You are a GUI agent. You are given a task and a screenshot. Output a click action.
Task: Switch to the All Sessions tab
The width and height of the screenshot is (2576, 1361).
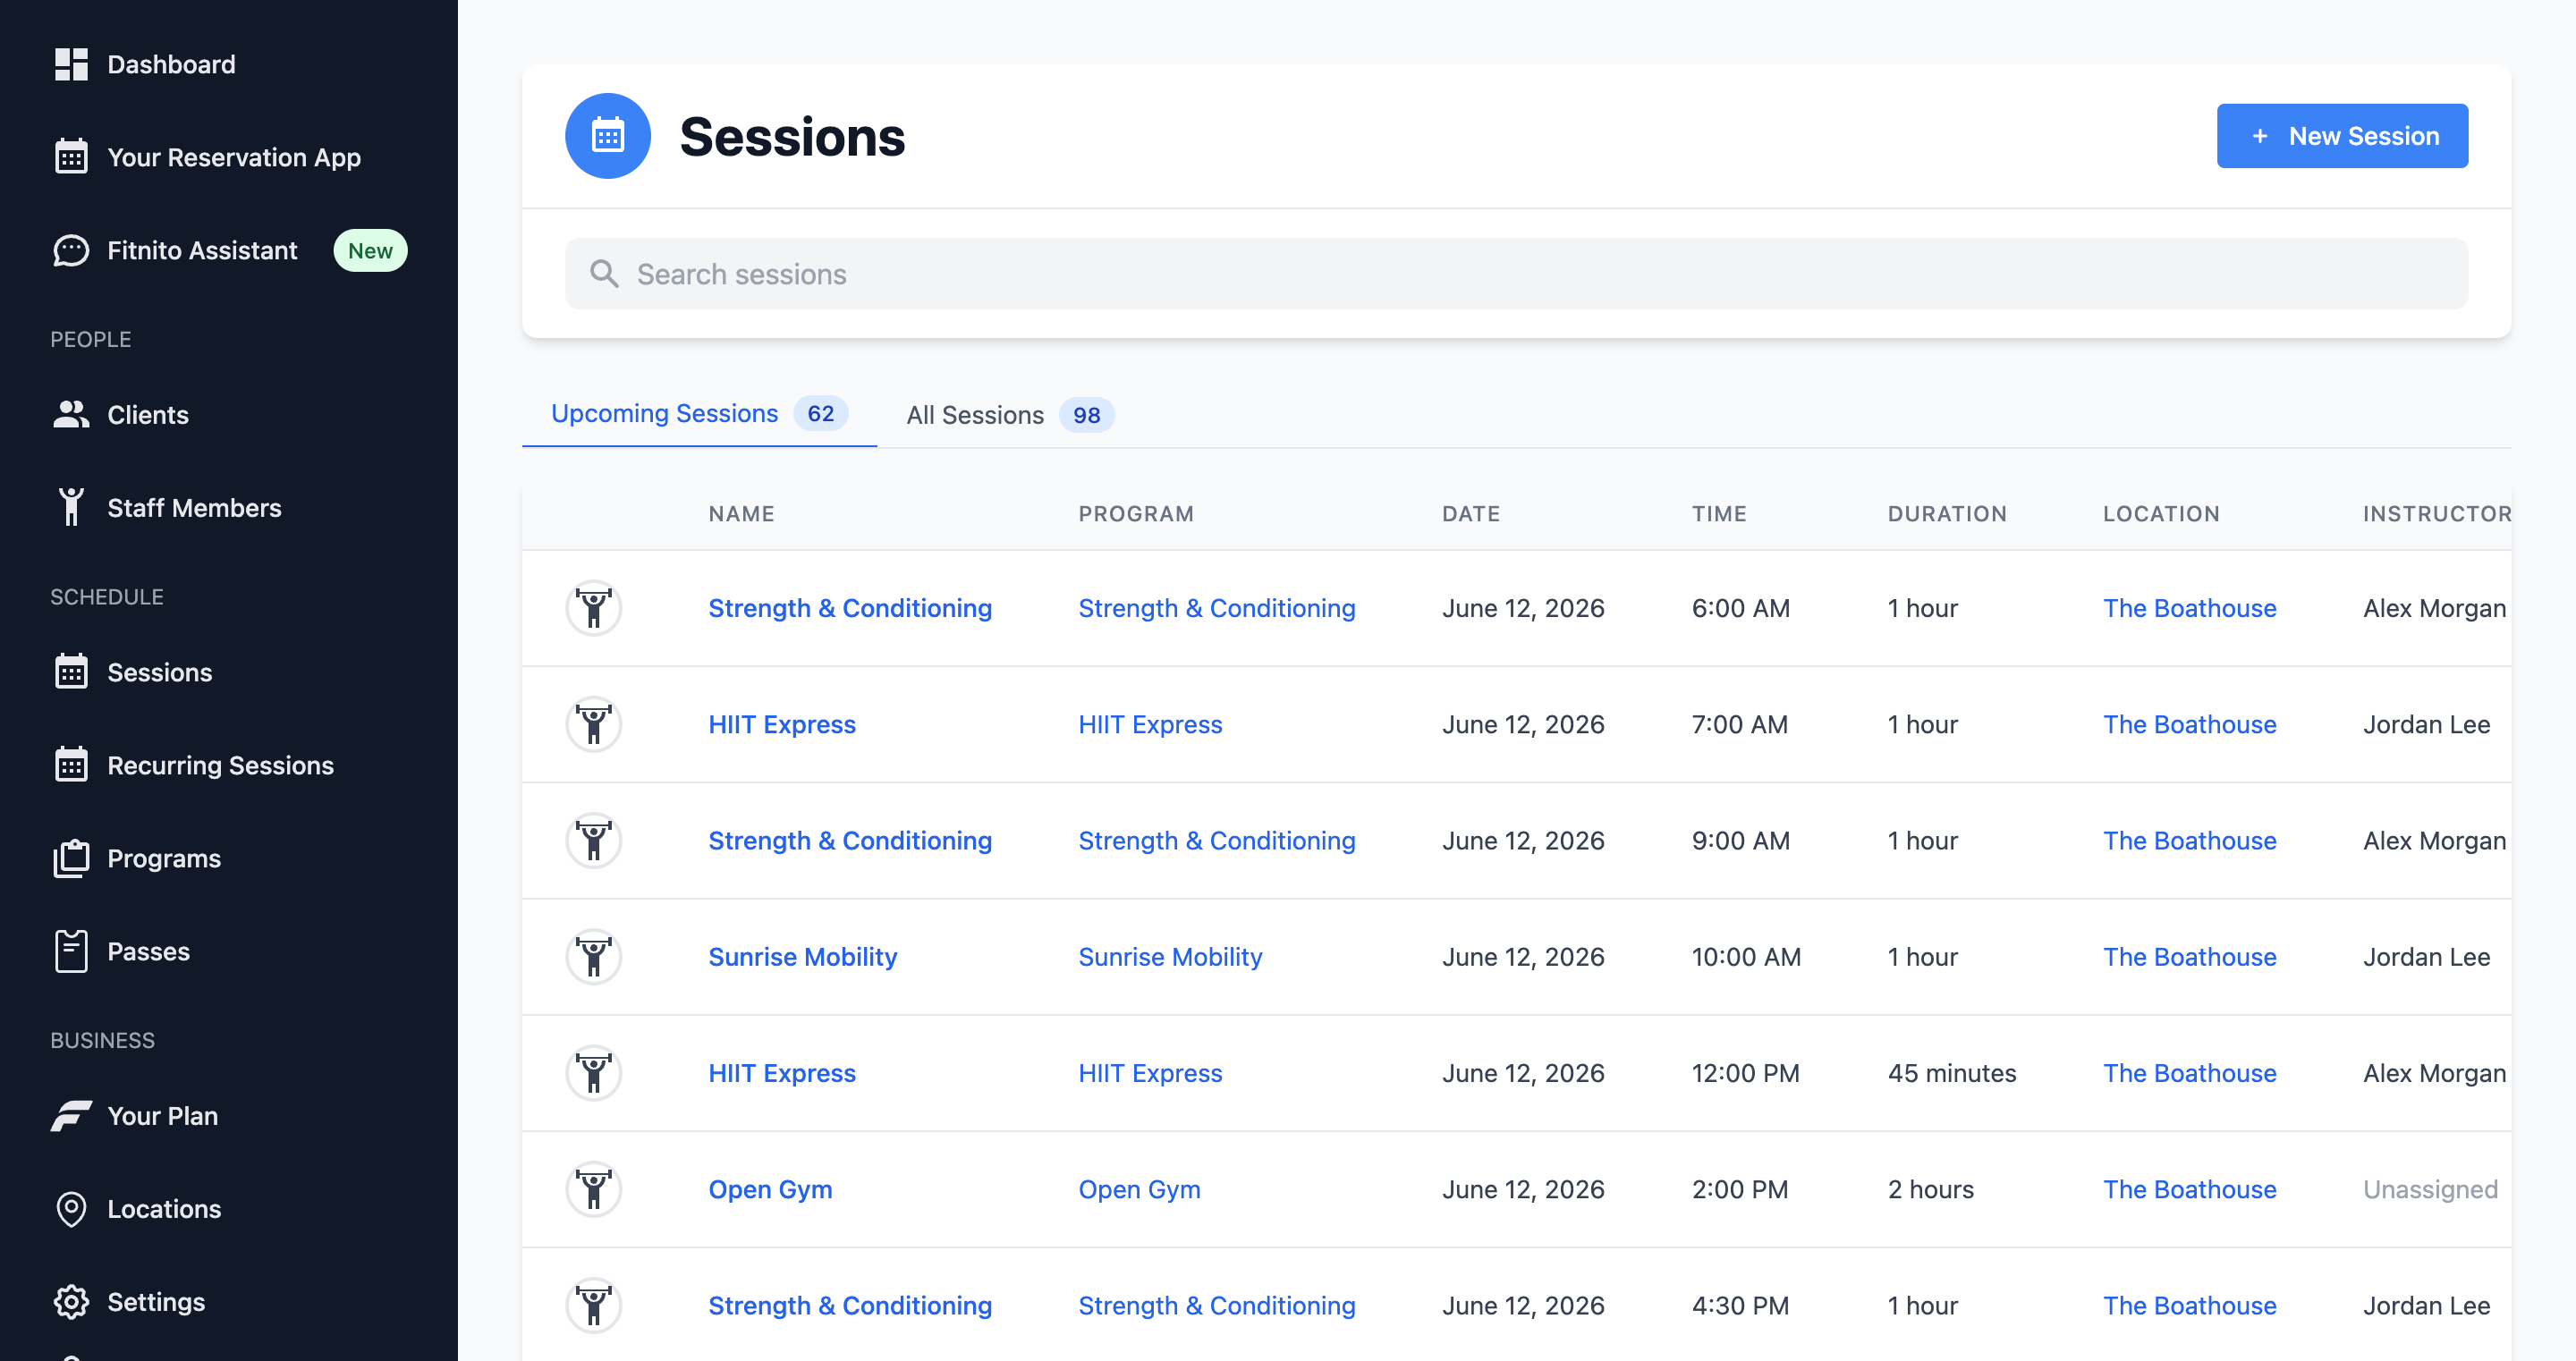1009,414
